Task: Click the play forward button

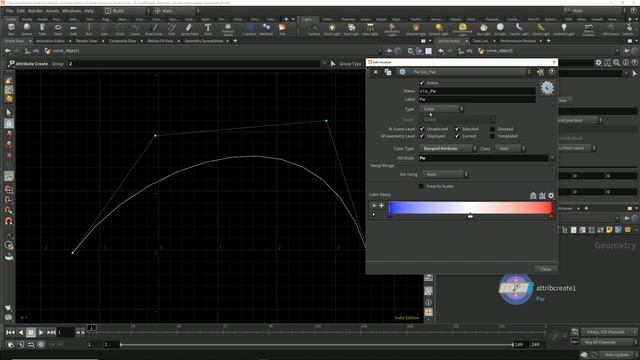Action: (41, 333)
